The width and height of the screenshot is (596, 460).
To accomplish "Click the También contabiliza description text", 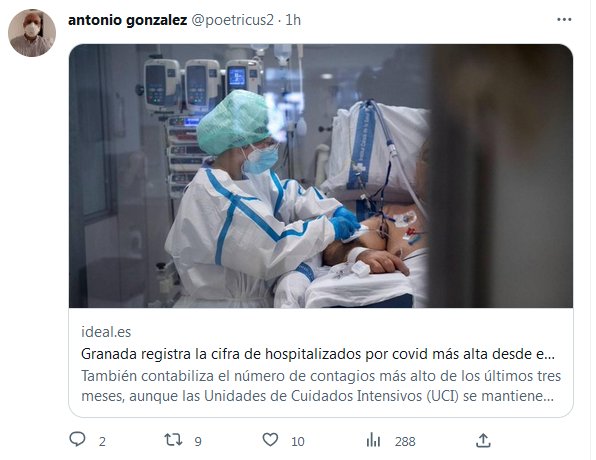I will point(321,376).
